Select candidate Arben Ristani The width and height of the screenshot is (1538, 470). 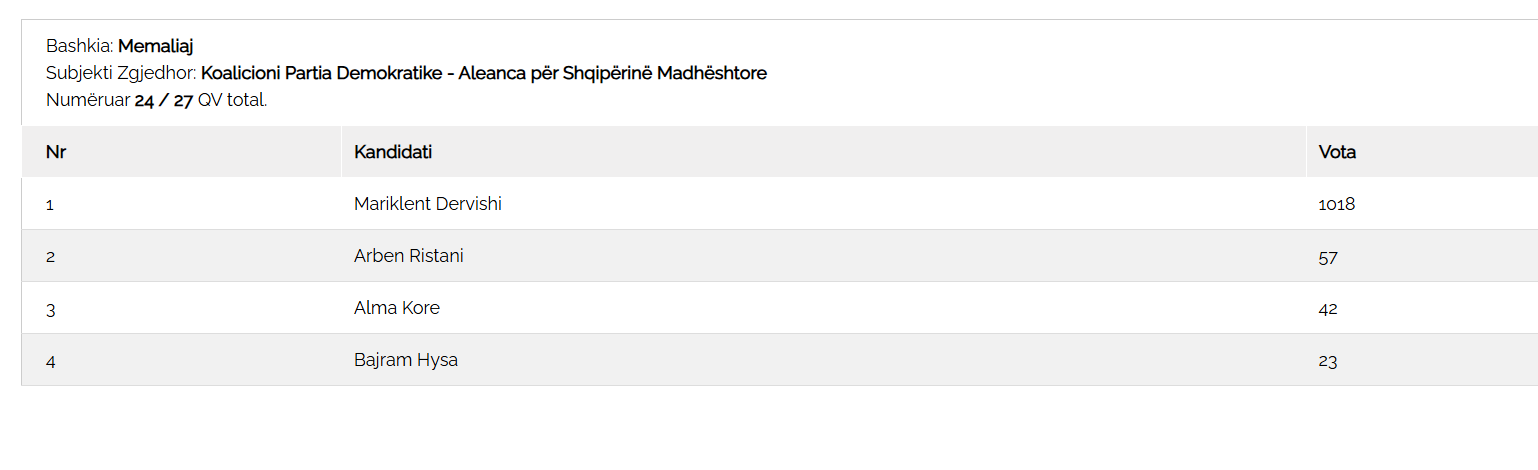[x=409, y=256]
